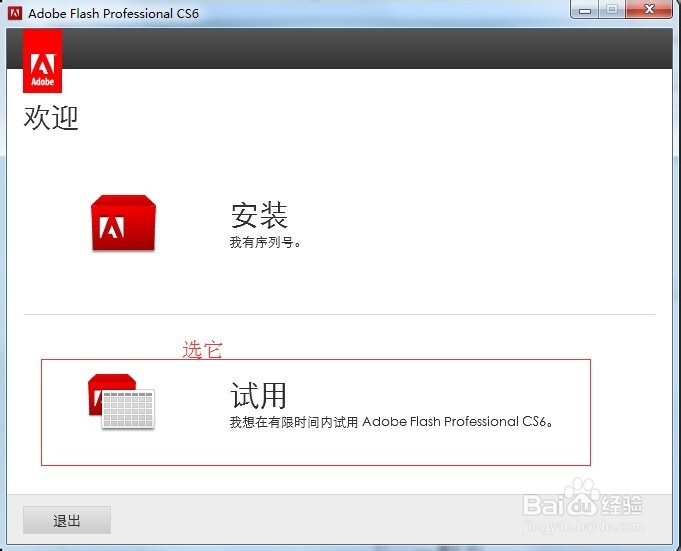This screenshot has height=551, width=681.
Task: Click the disabled maximize window button
Action: pyautogui.click(x=612, y=10)
